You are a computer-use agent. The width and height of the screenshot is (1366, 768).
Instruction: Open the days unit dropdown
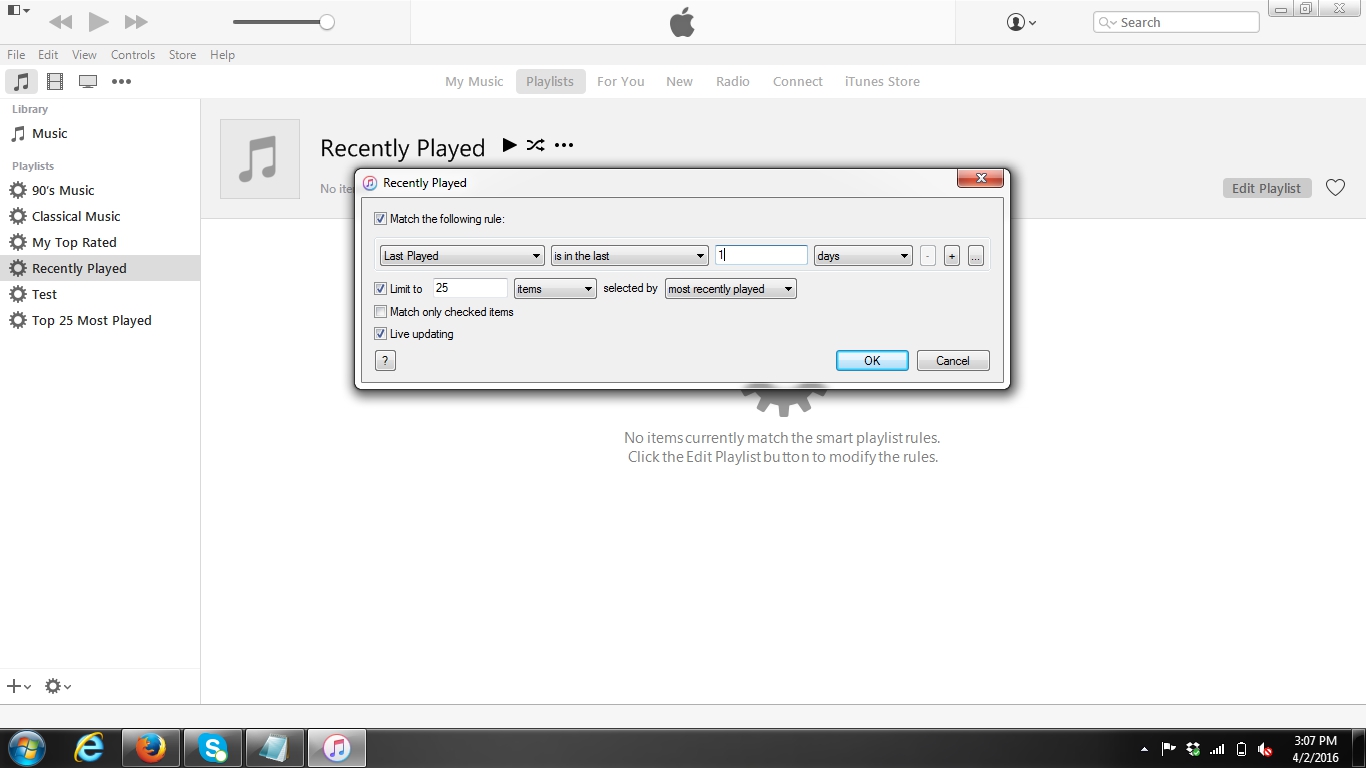[863, 256]
